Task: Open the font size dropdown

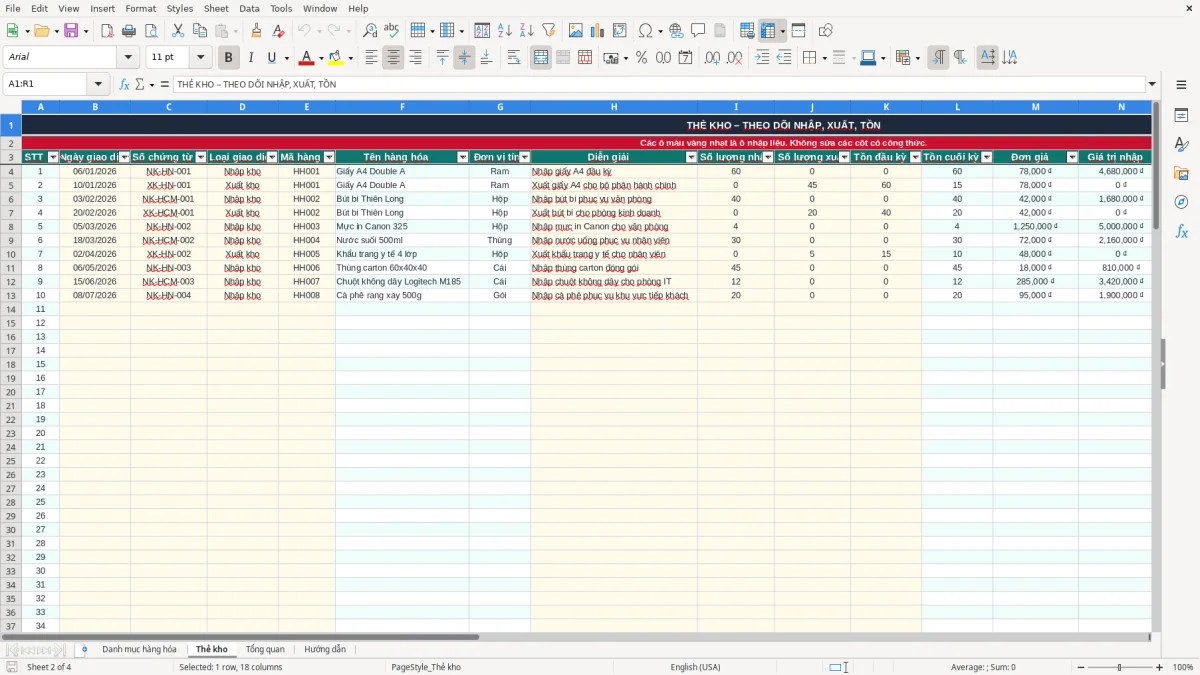Action: pyautogui.click(x=201, y=58)
